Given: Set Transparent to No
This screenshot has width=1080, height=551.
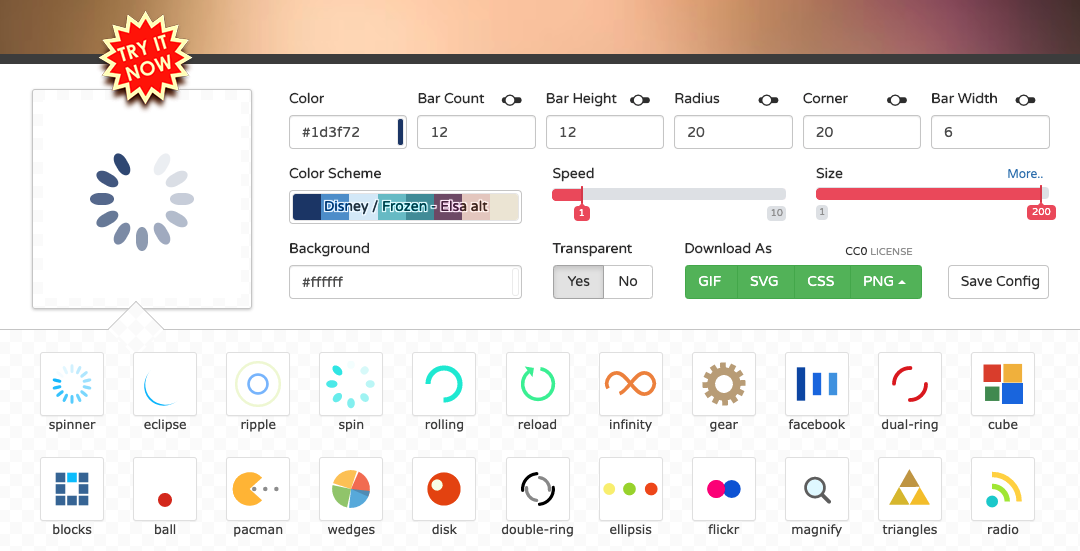Looking at the screenshot, I should (x=628, y=282).
